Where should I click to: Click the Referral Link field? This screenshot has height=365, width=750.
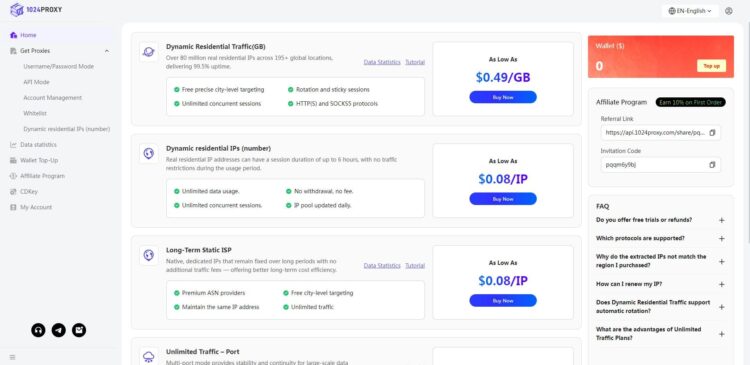661,133
